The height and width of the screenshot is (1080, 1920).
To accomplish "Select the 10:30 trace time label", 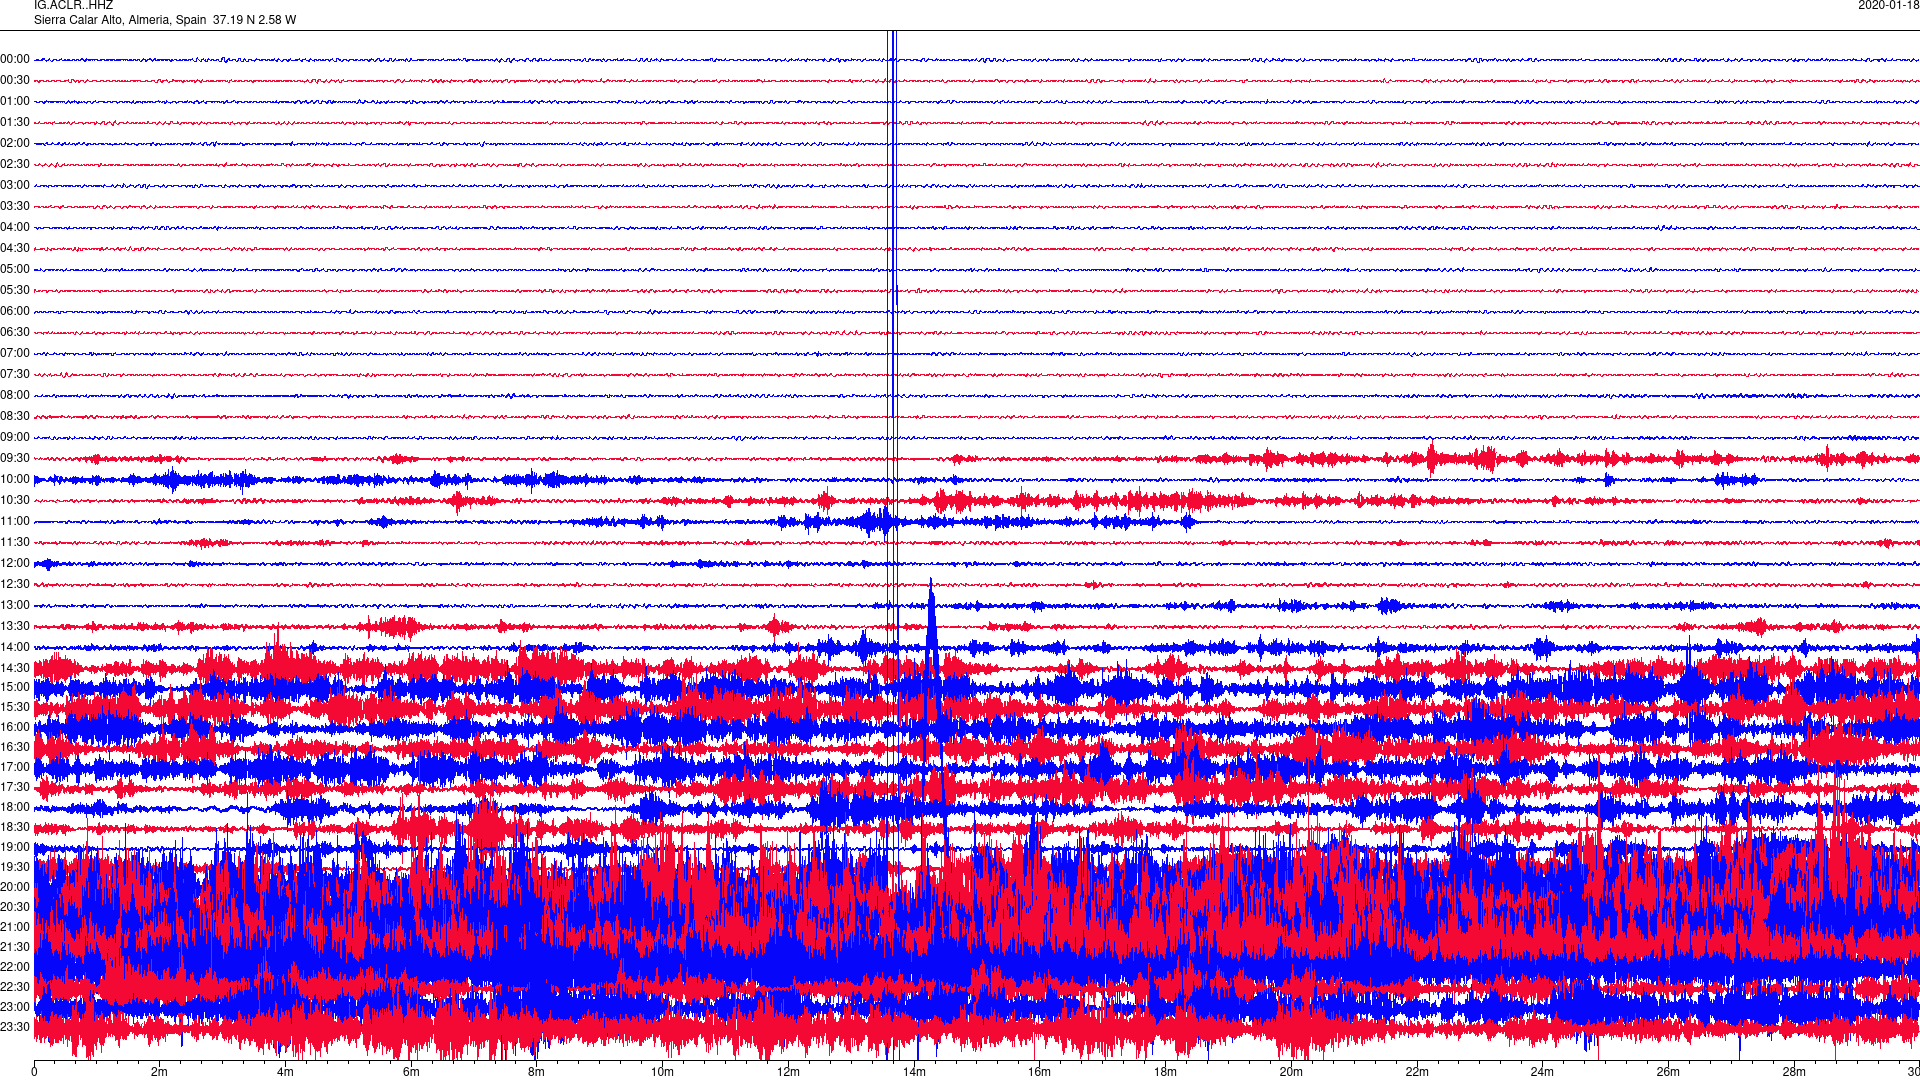I will coord(15,501).
